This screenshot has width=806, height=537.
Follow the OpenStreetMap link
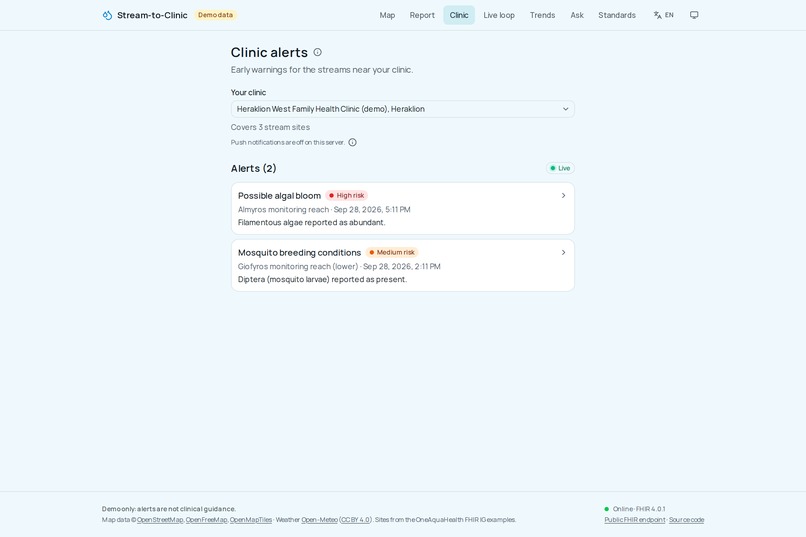[160, 520]
